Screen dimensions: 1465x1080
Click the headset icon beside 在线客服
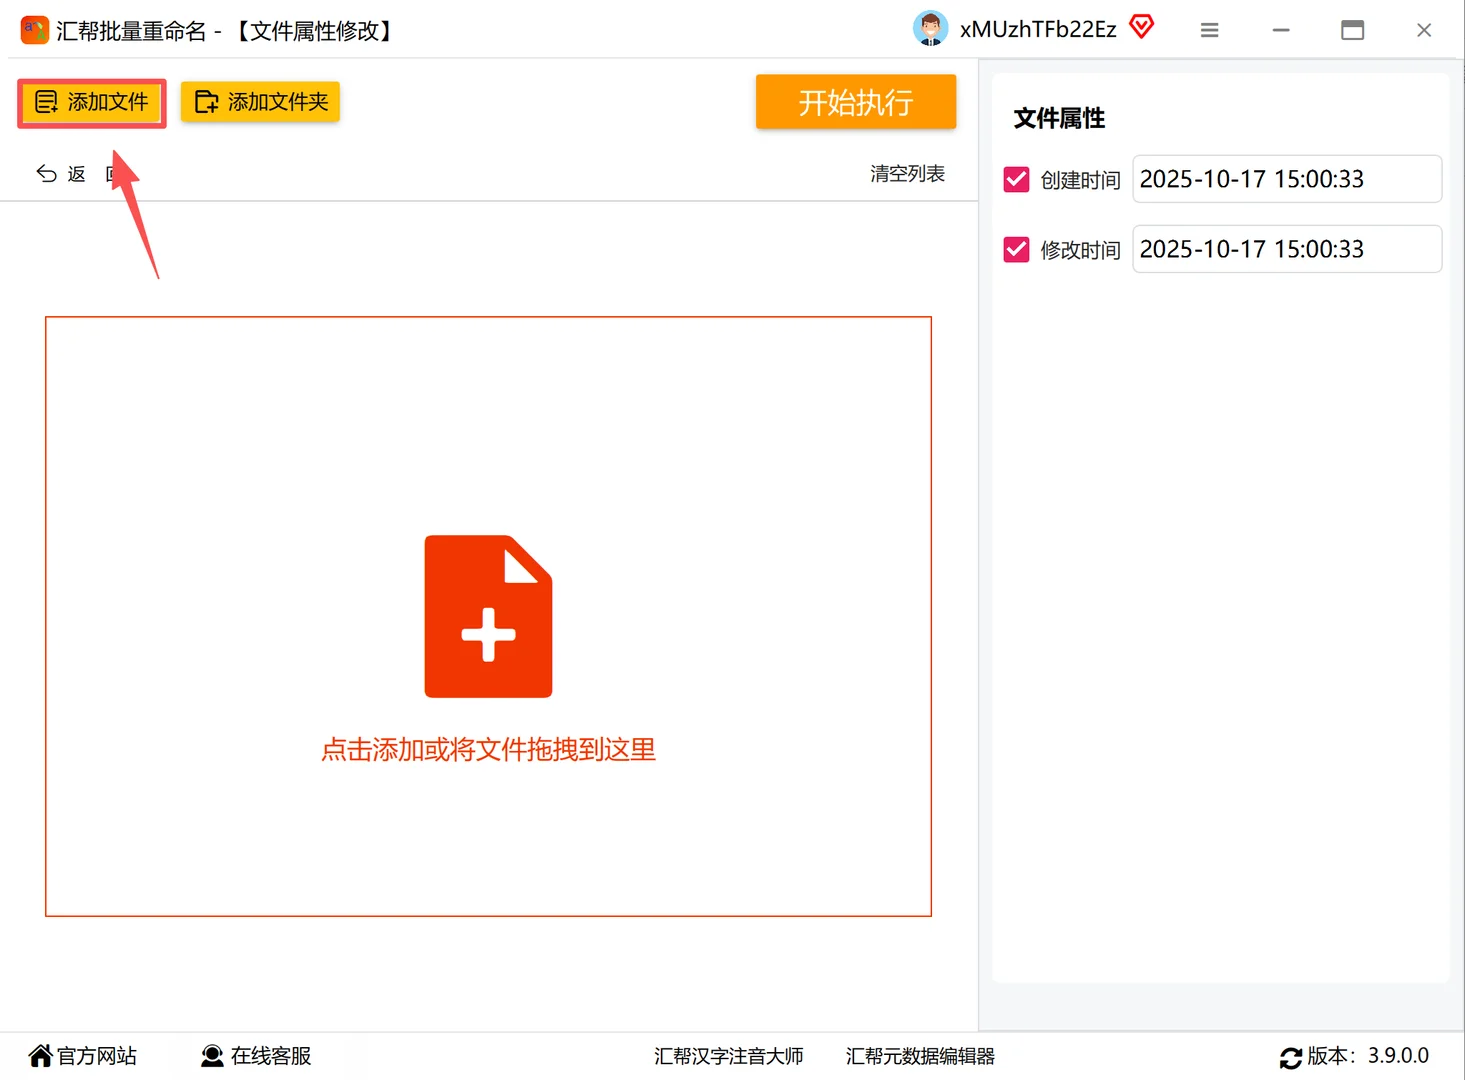point(211,1055)
